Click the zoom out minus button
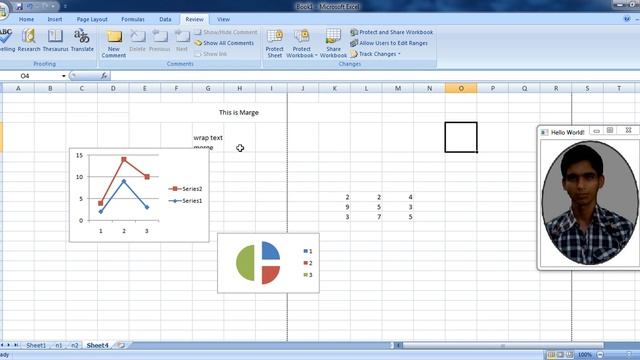 pos(600,355)
